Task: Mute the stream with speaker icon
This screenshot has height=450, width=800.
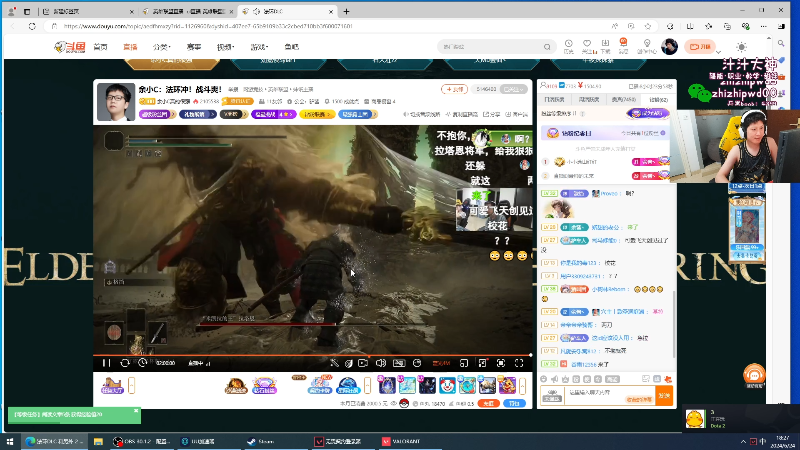Action: (x=381, y=363)
